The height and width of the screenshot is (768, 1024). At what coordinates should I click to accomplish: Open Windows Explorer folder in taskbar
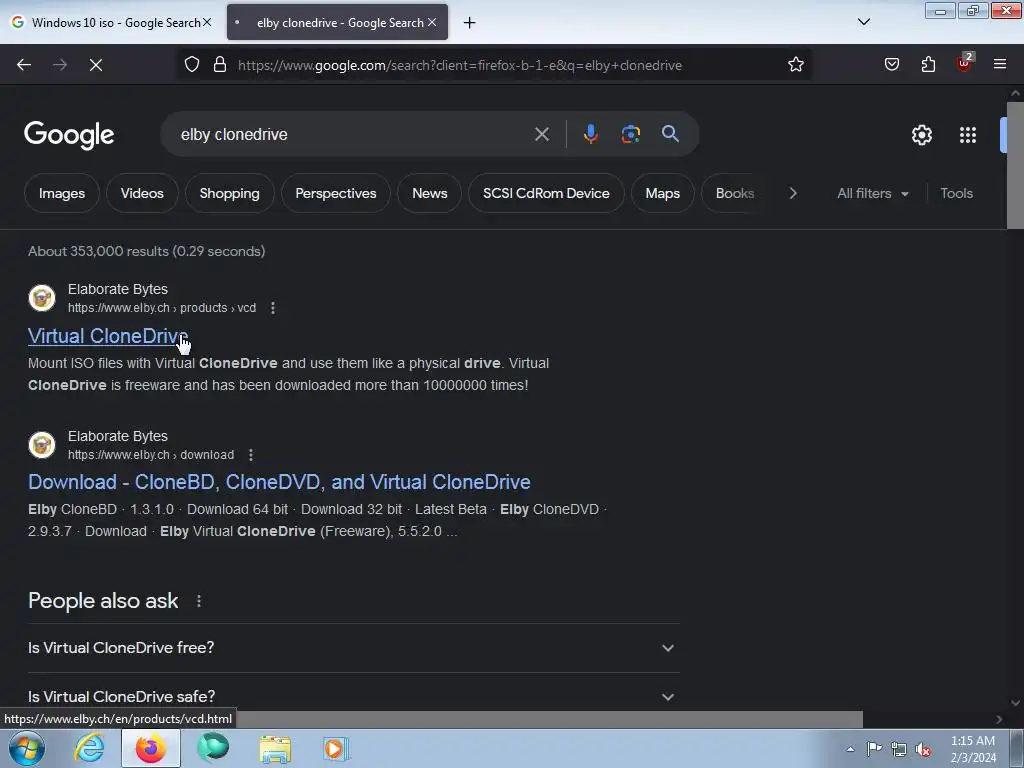point(275,749)
